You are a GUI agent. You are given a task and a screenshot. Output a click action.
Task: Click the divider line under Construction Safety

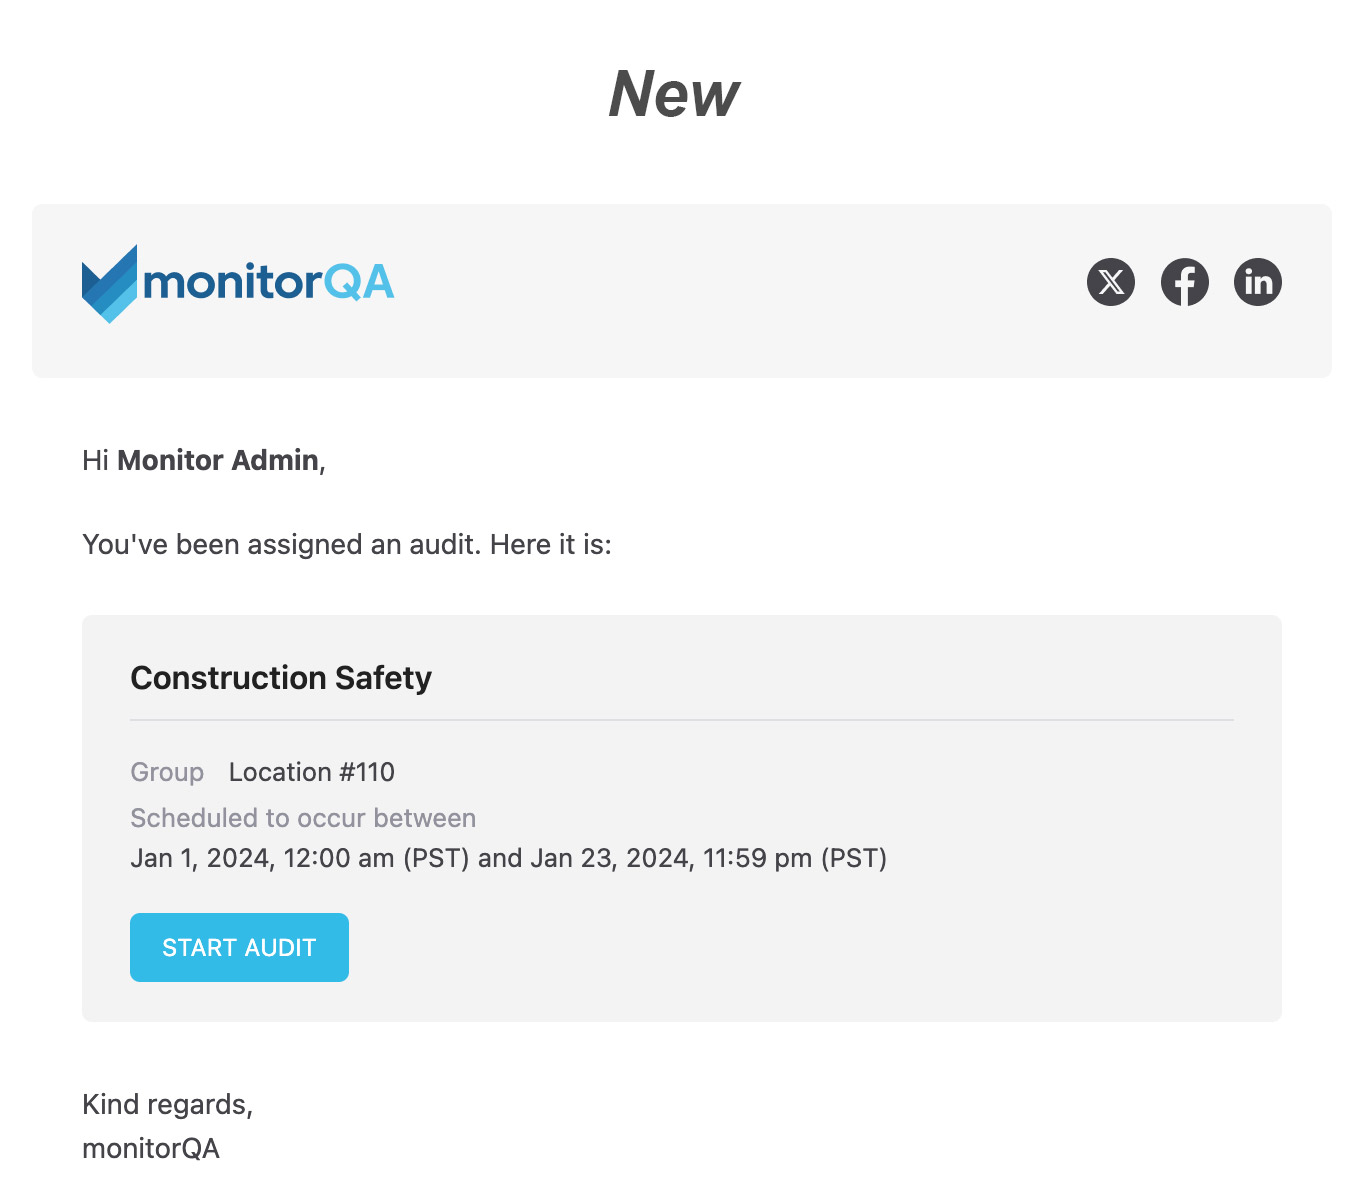click(682, 719)
